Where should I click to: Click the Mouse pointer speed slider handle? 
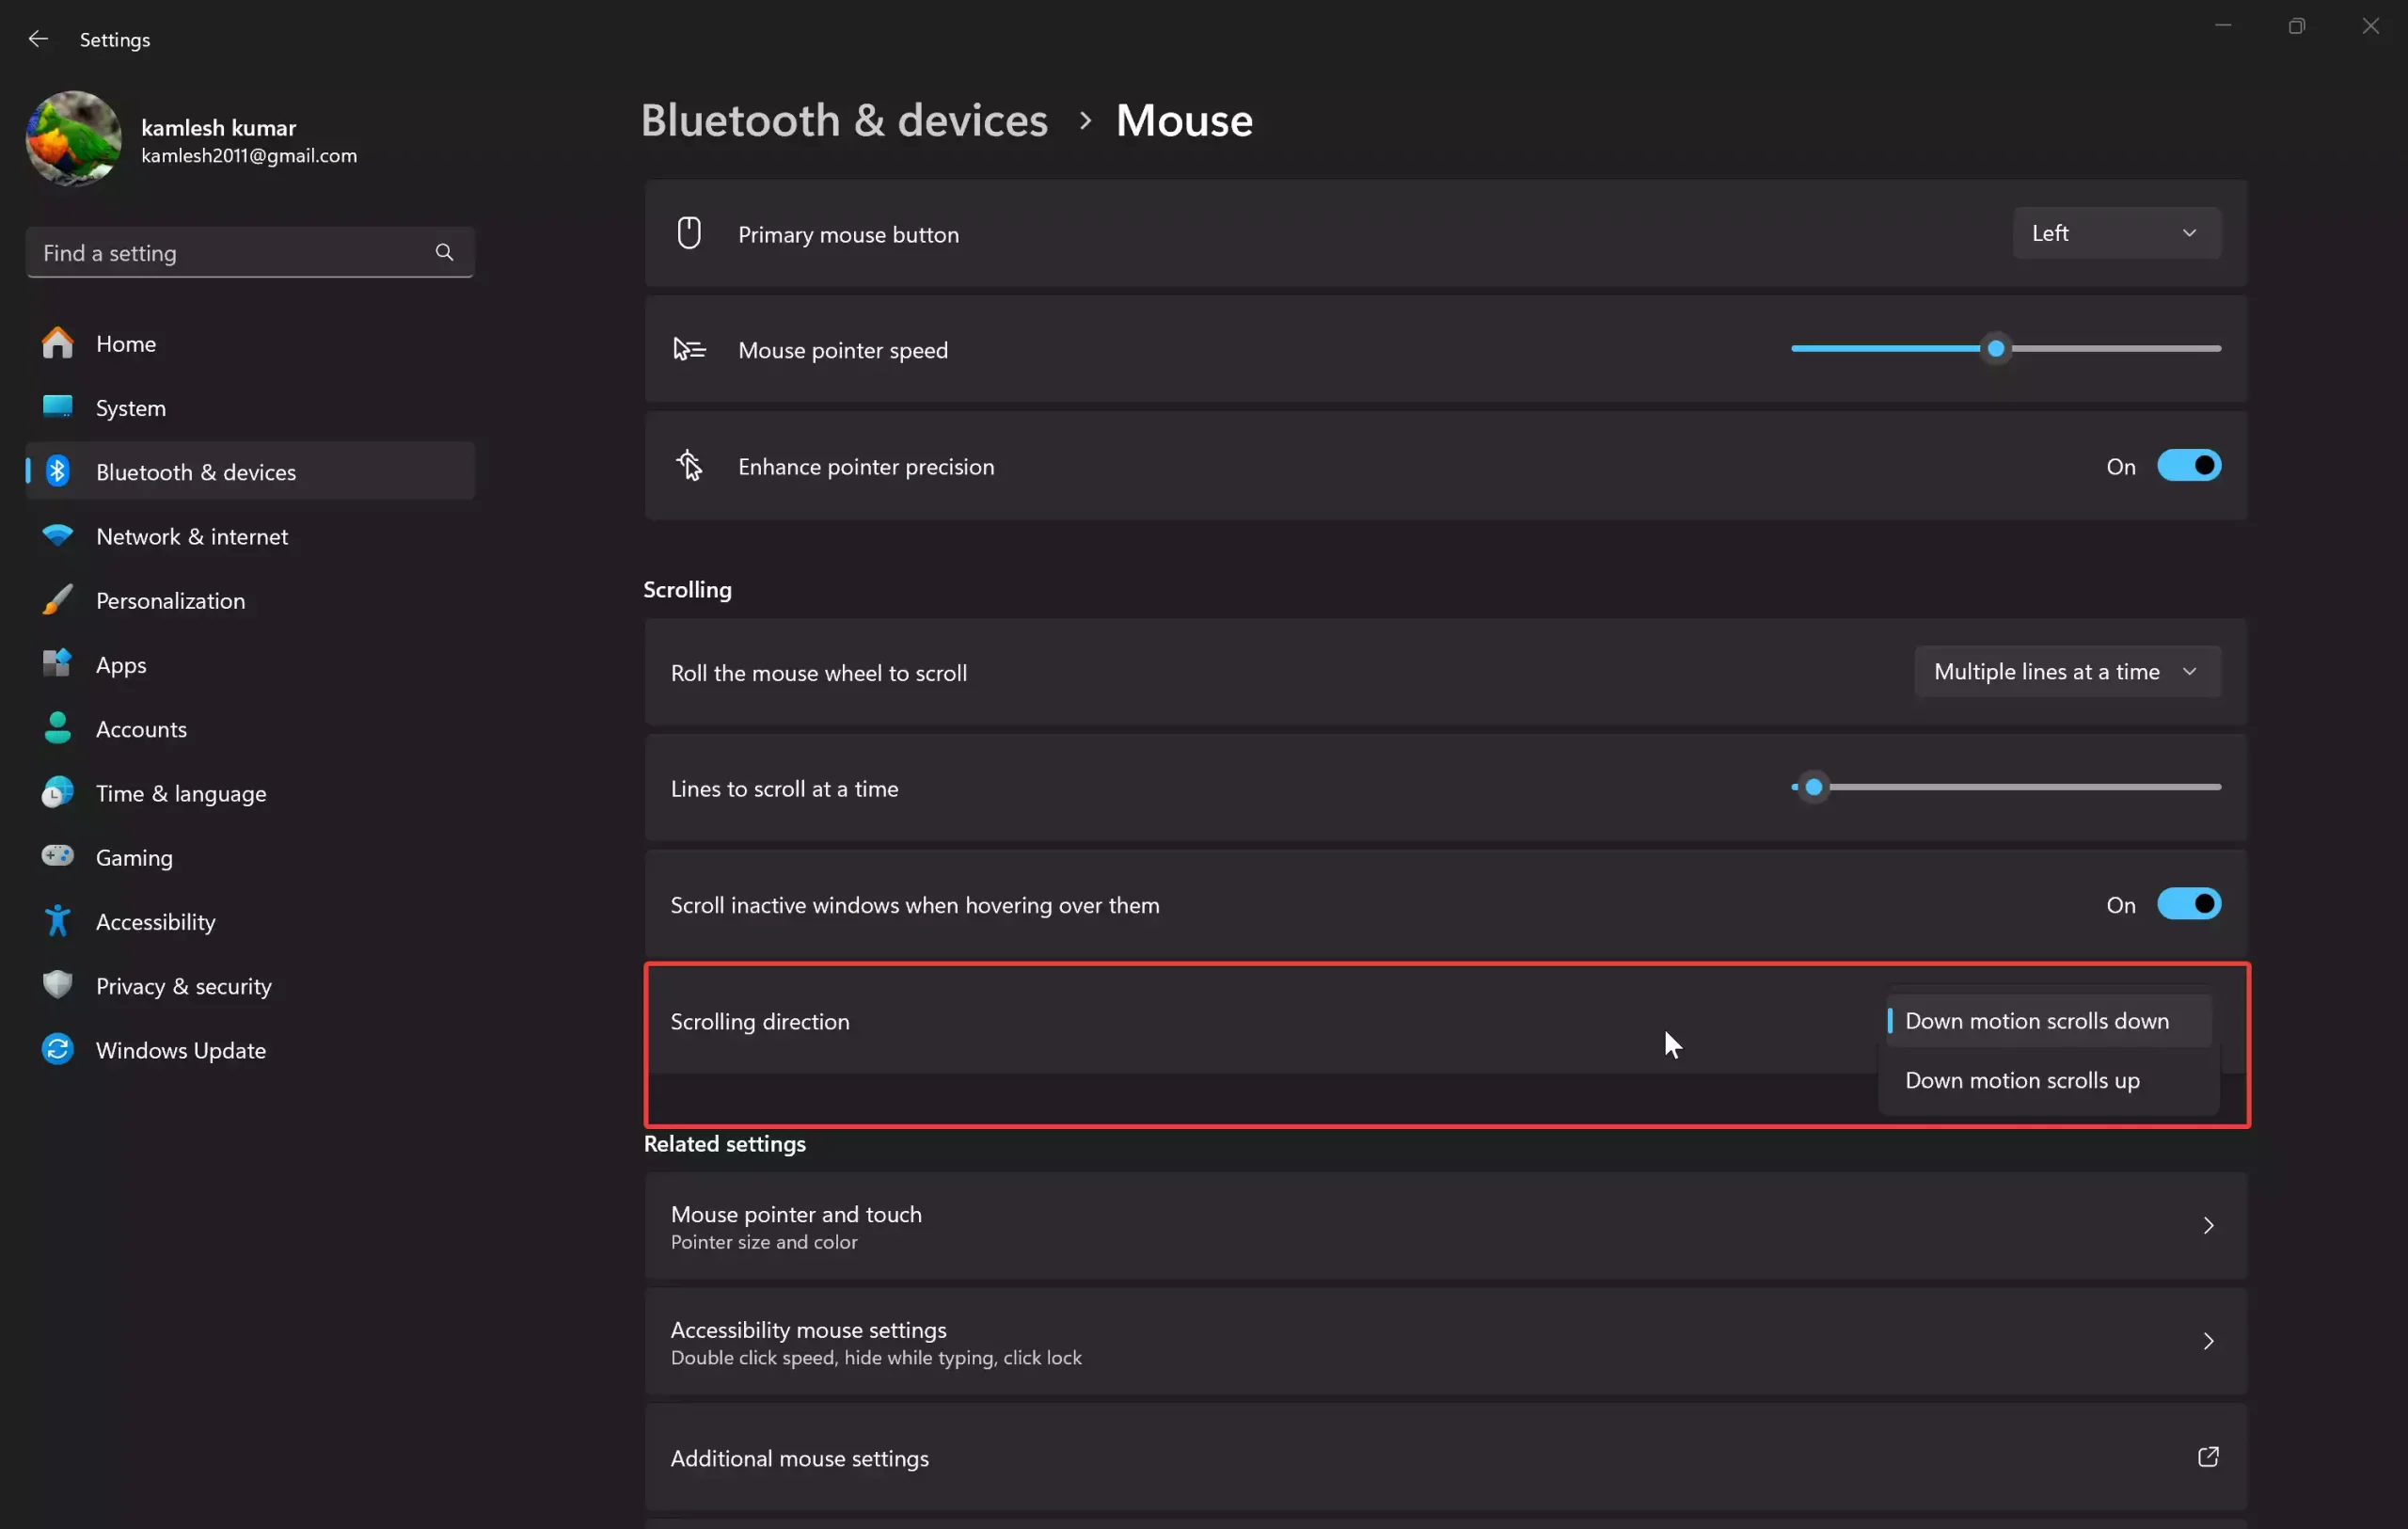click(x=1995, y=349)
